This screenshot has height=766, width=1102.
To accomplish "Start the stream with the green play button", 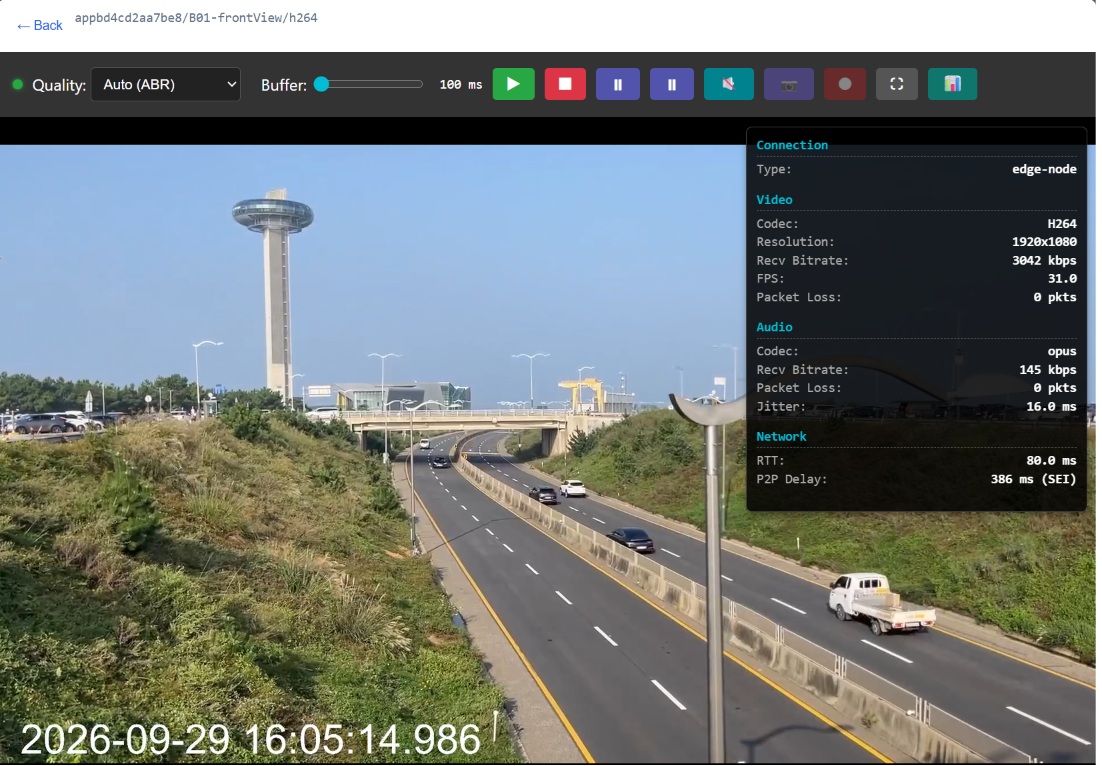I will click(513, 84).
